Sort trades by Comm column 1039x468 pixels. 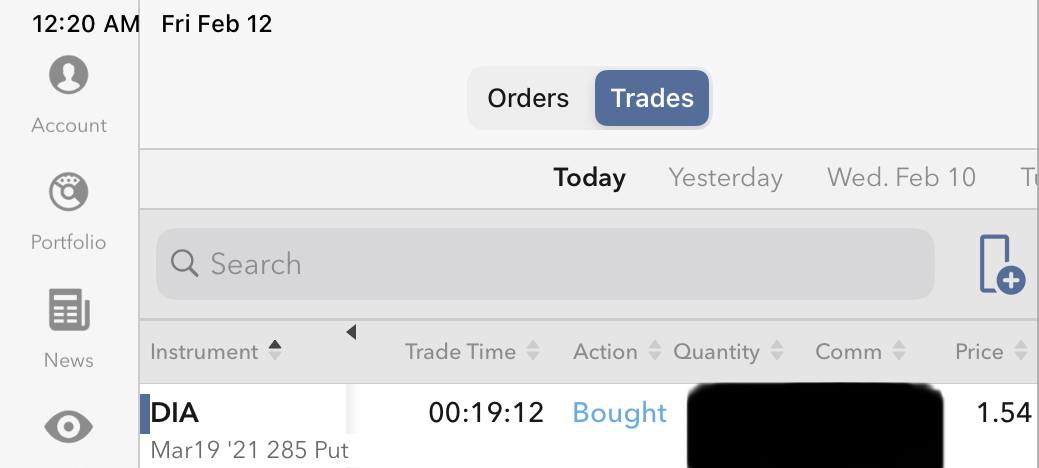click(859, 352)
